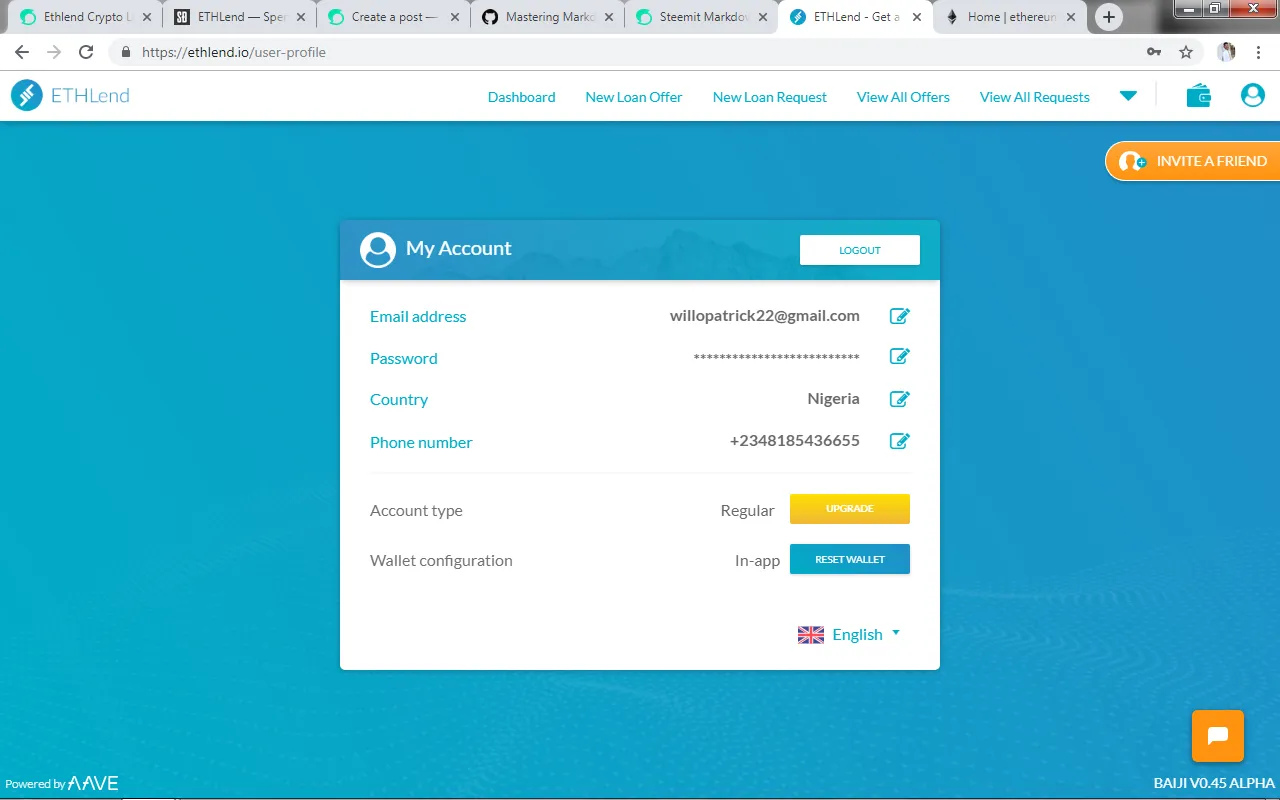Screen dimensions: 1280x800
Task: Open the saved password key icon
Action: [x=1154, y=52]
